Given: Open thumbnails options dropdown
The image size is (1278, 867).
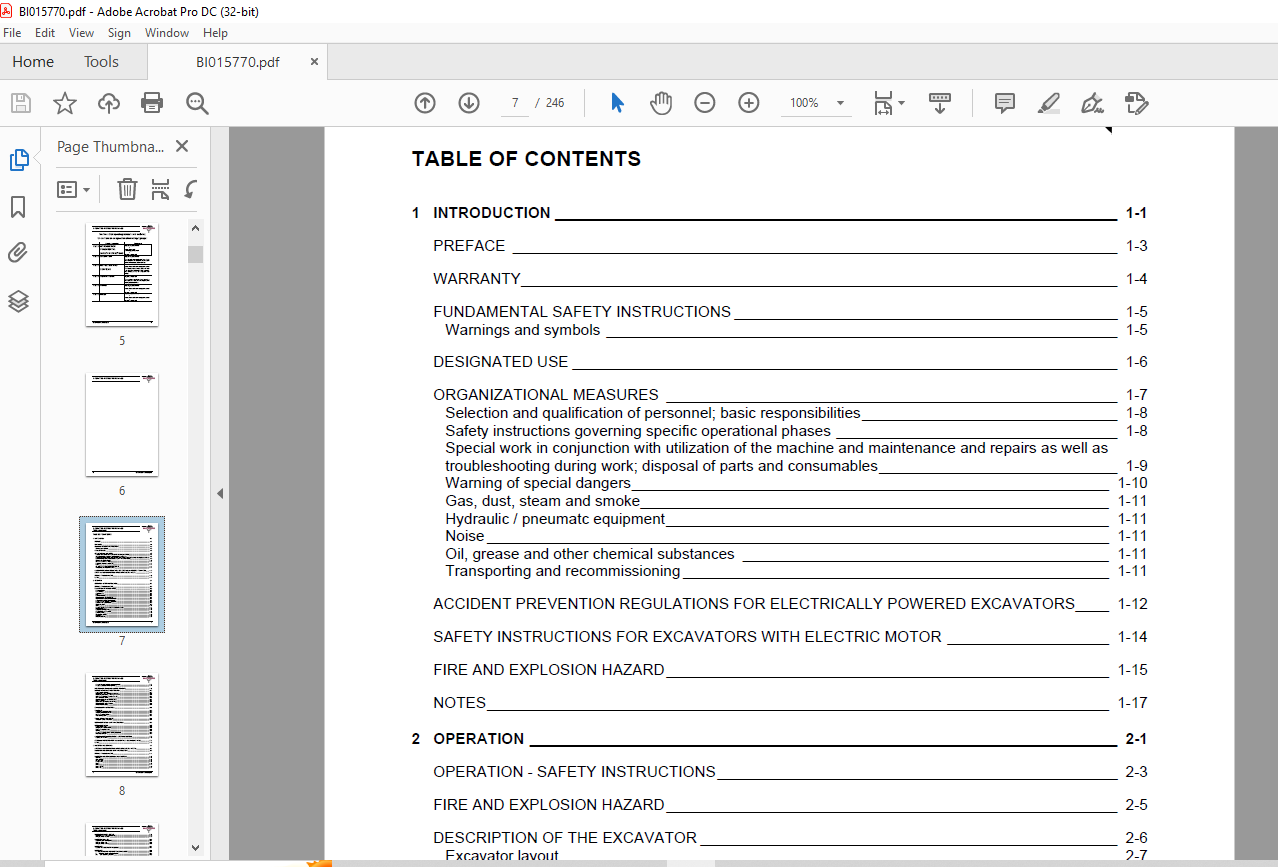Looking at the screenshot, I should pyautogui.click(x=74, y=189).
